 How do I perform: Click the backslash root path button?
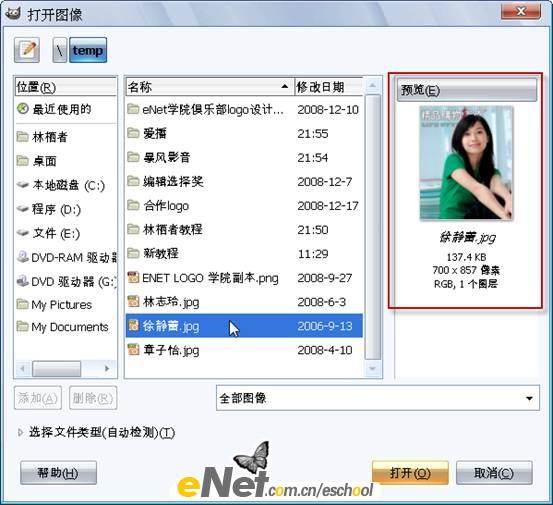coord(60,50)
